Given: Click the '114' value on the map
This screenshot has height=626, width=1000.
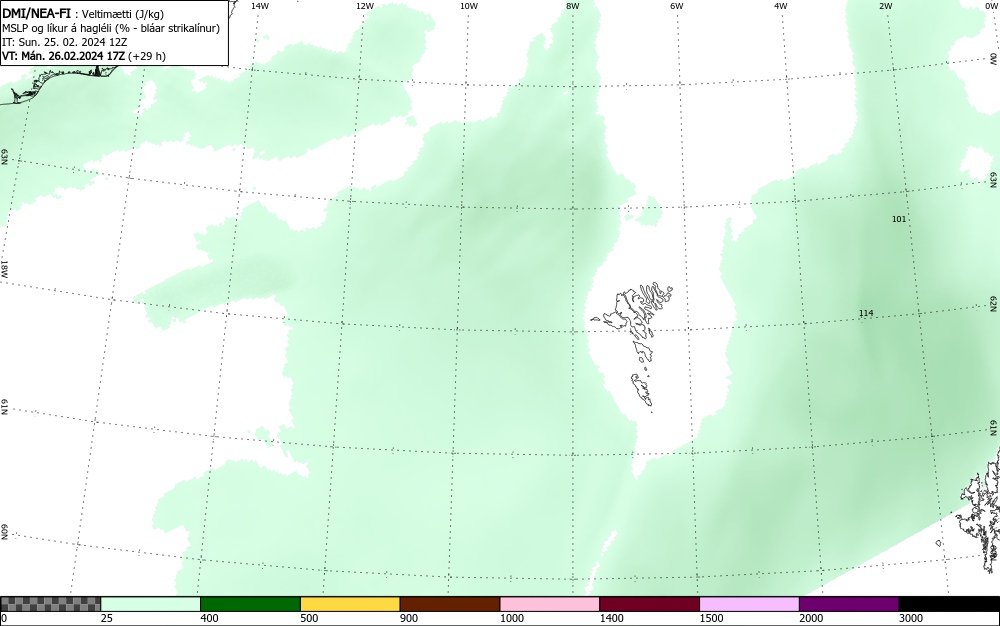Looking at the screenshot, I should pos(866,313).
